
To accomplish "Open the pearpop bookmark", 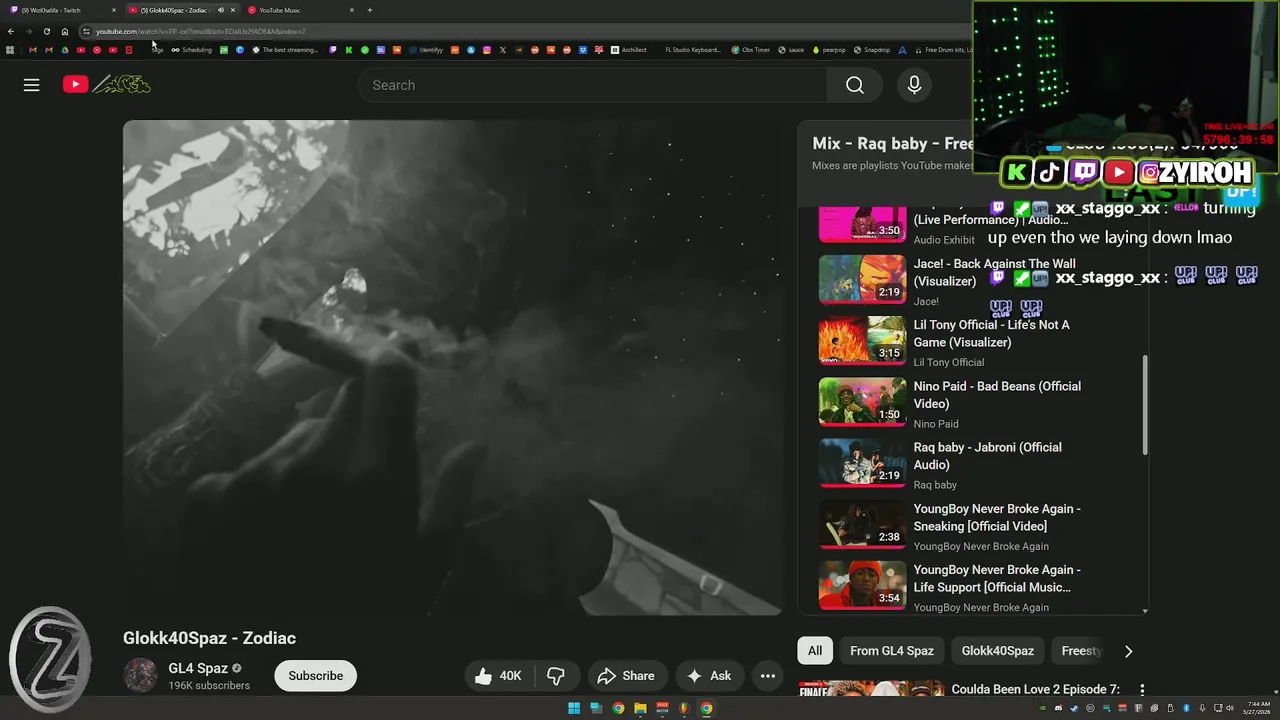I will coord(829,50).
